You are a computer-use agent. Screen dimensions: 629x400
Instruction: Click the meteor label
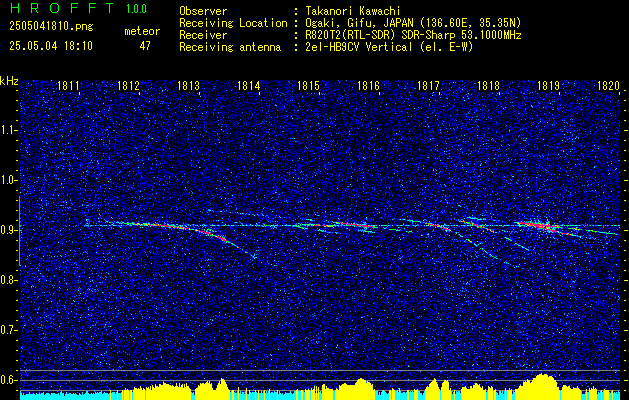142,31
